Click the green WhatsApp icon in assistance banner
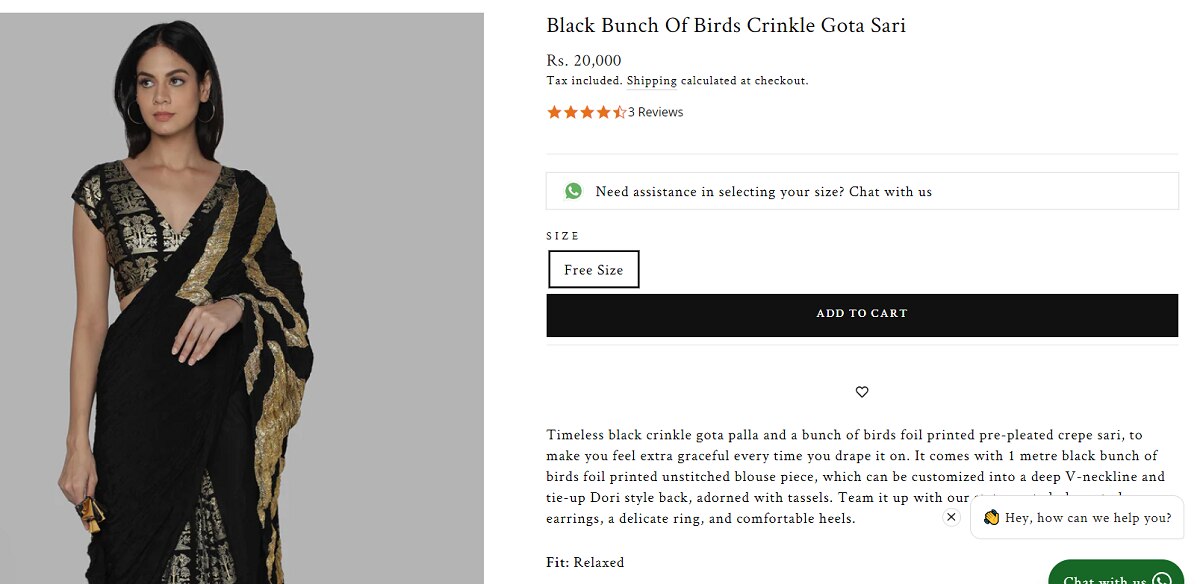Screen dimensions: 1200x584 (573, 191)
